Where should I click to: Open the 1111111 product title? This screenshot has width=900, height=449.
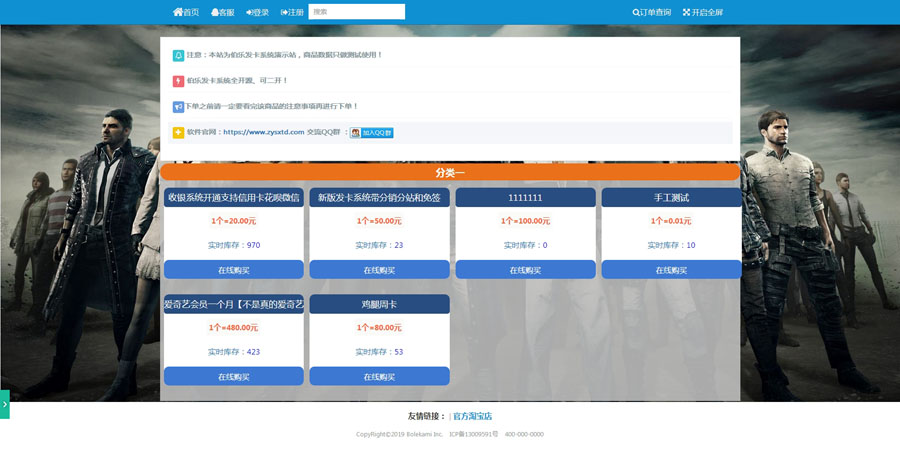[525, 198]
